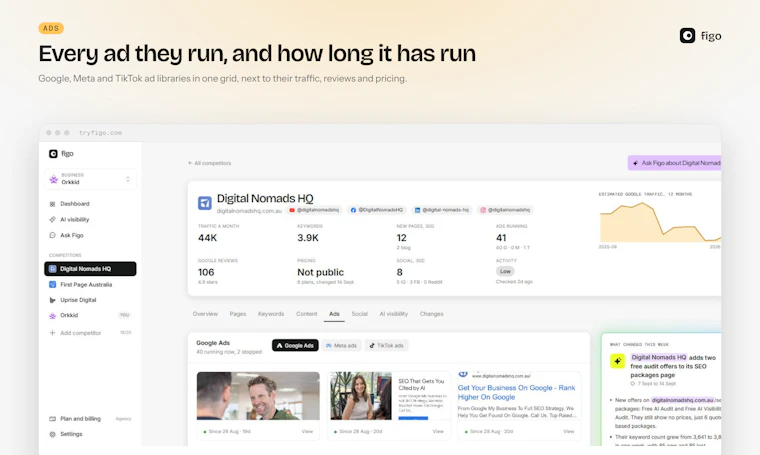The width and height of the screenshot is (760, 455).
Task: Click the 41 ads running value
Action: coord(501,238)
